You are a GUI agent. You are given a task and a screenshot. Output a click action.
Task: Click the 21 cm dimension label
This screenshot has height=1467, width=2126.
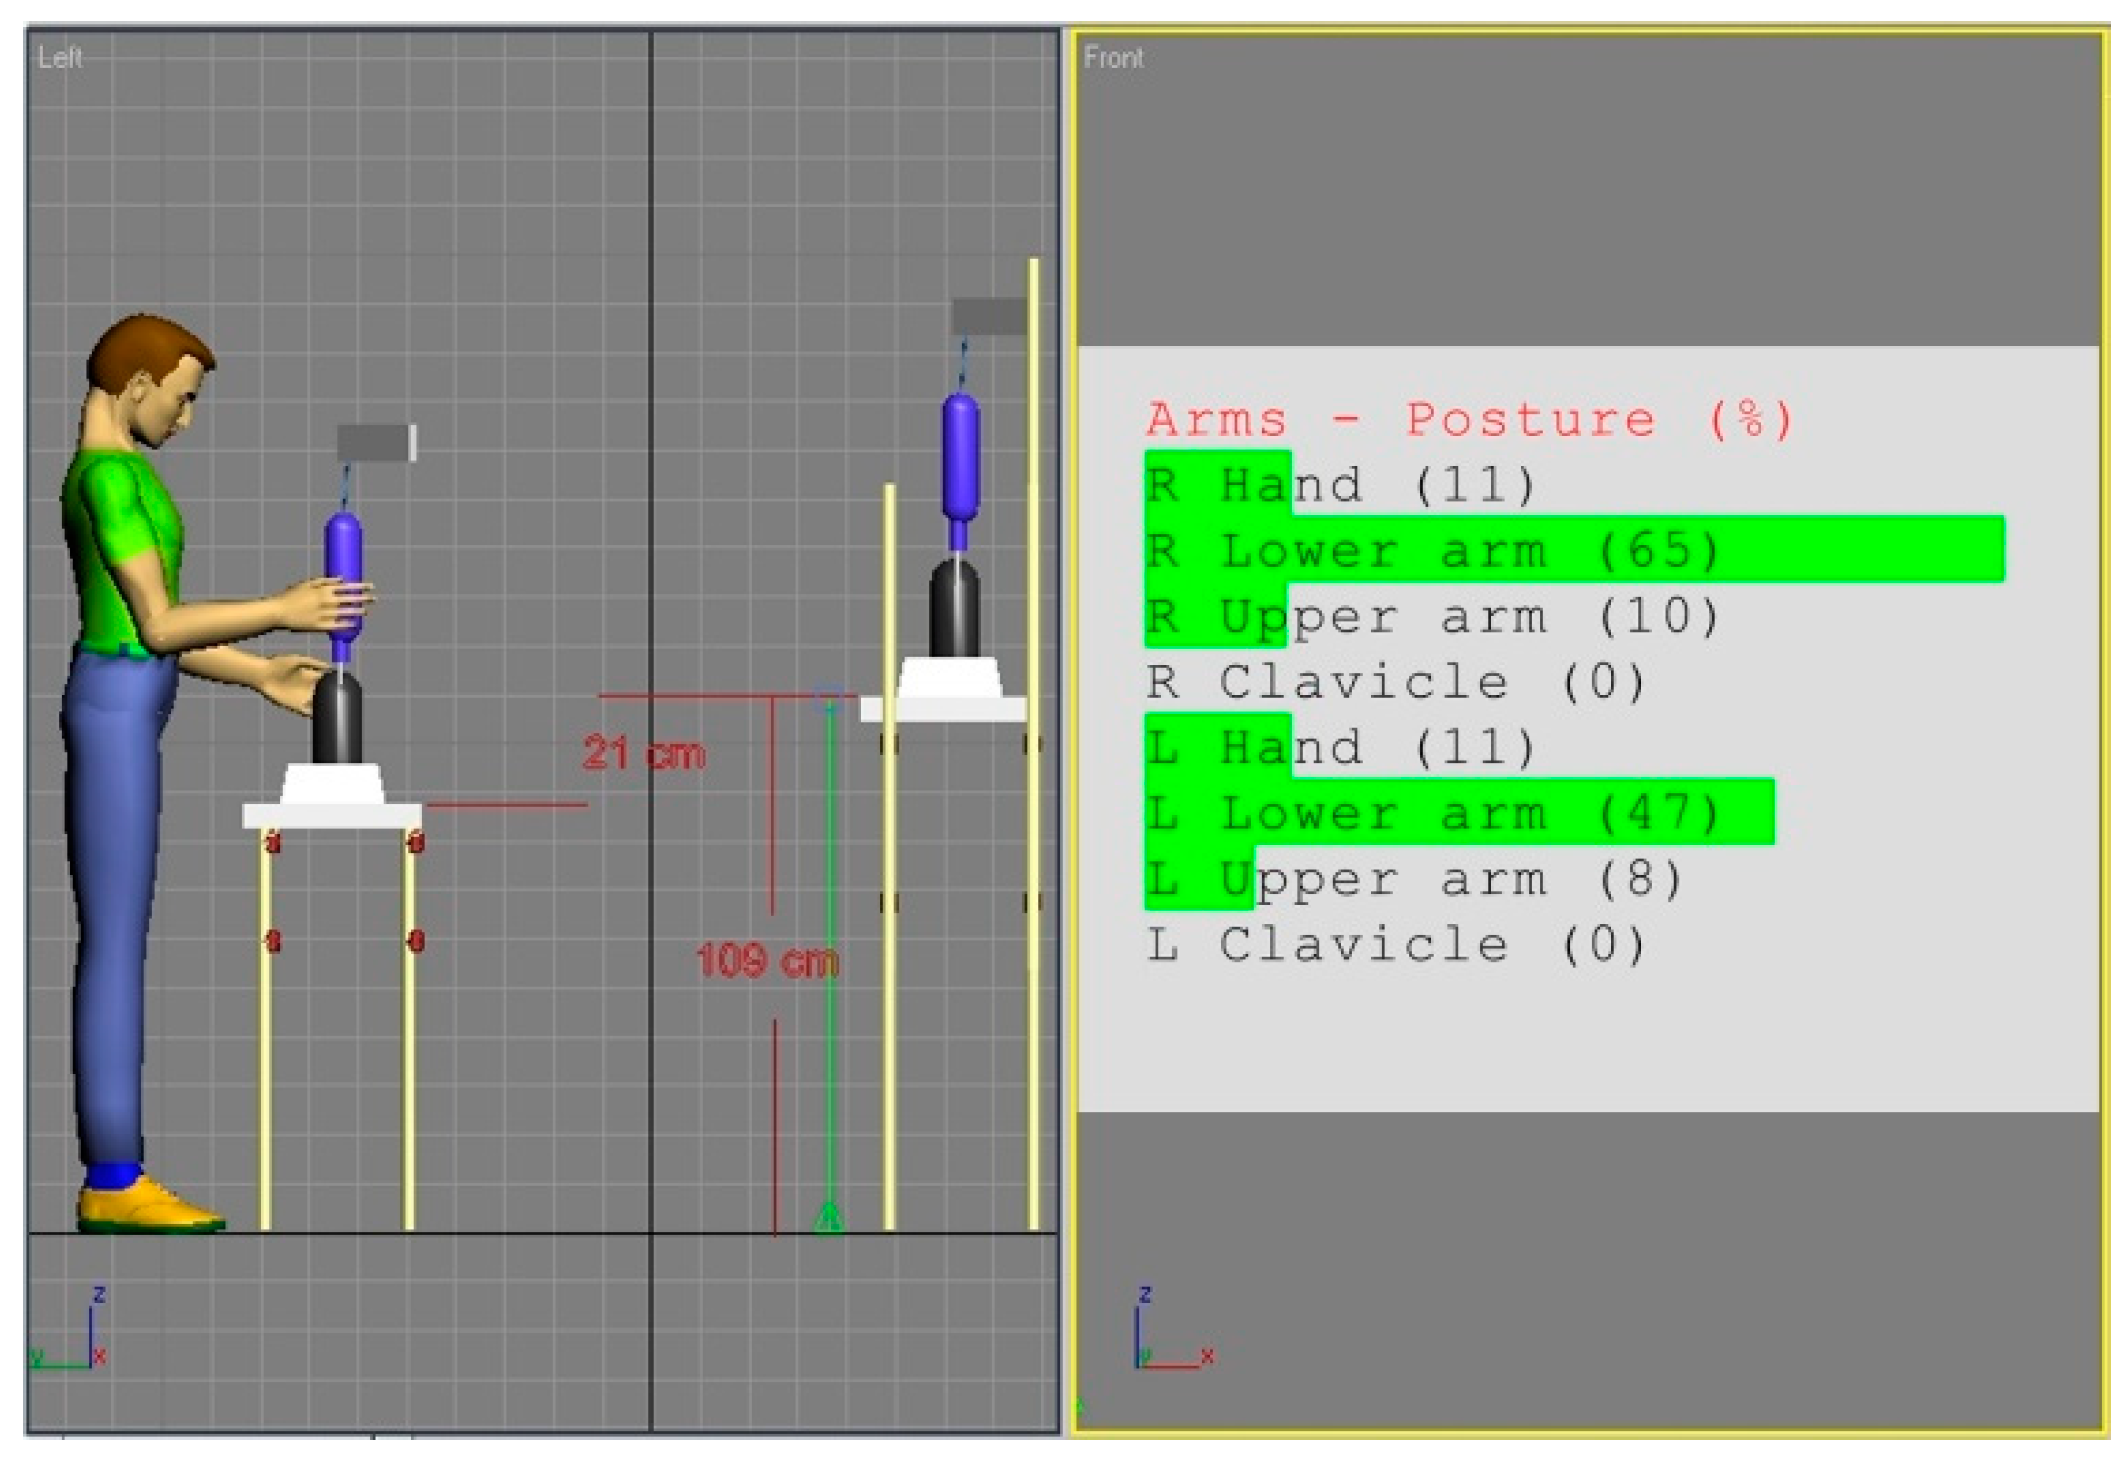643,753
